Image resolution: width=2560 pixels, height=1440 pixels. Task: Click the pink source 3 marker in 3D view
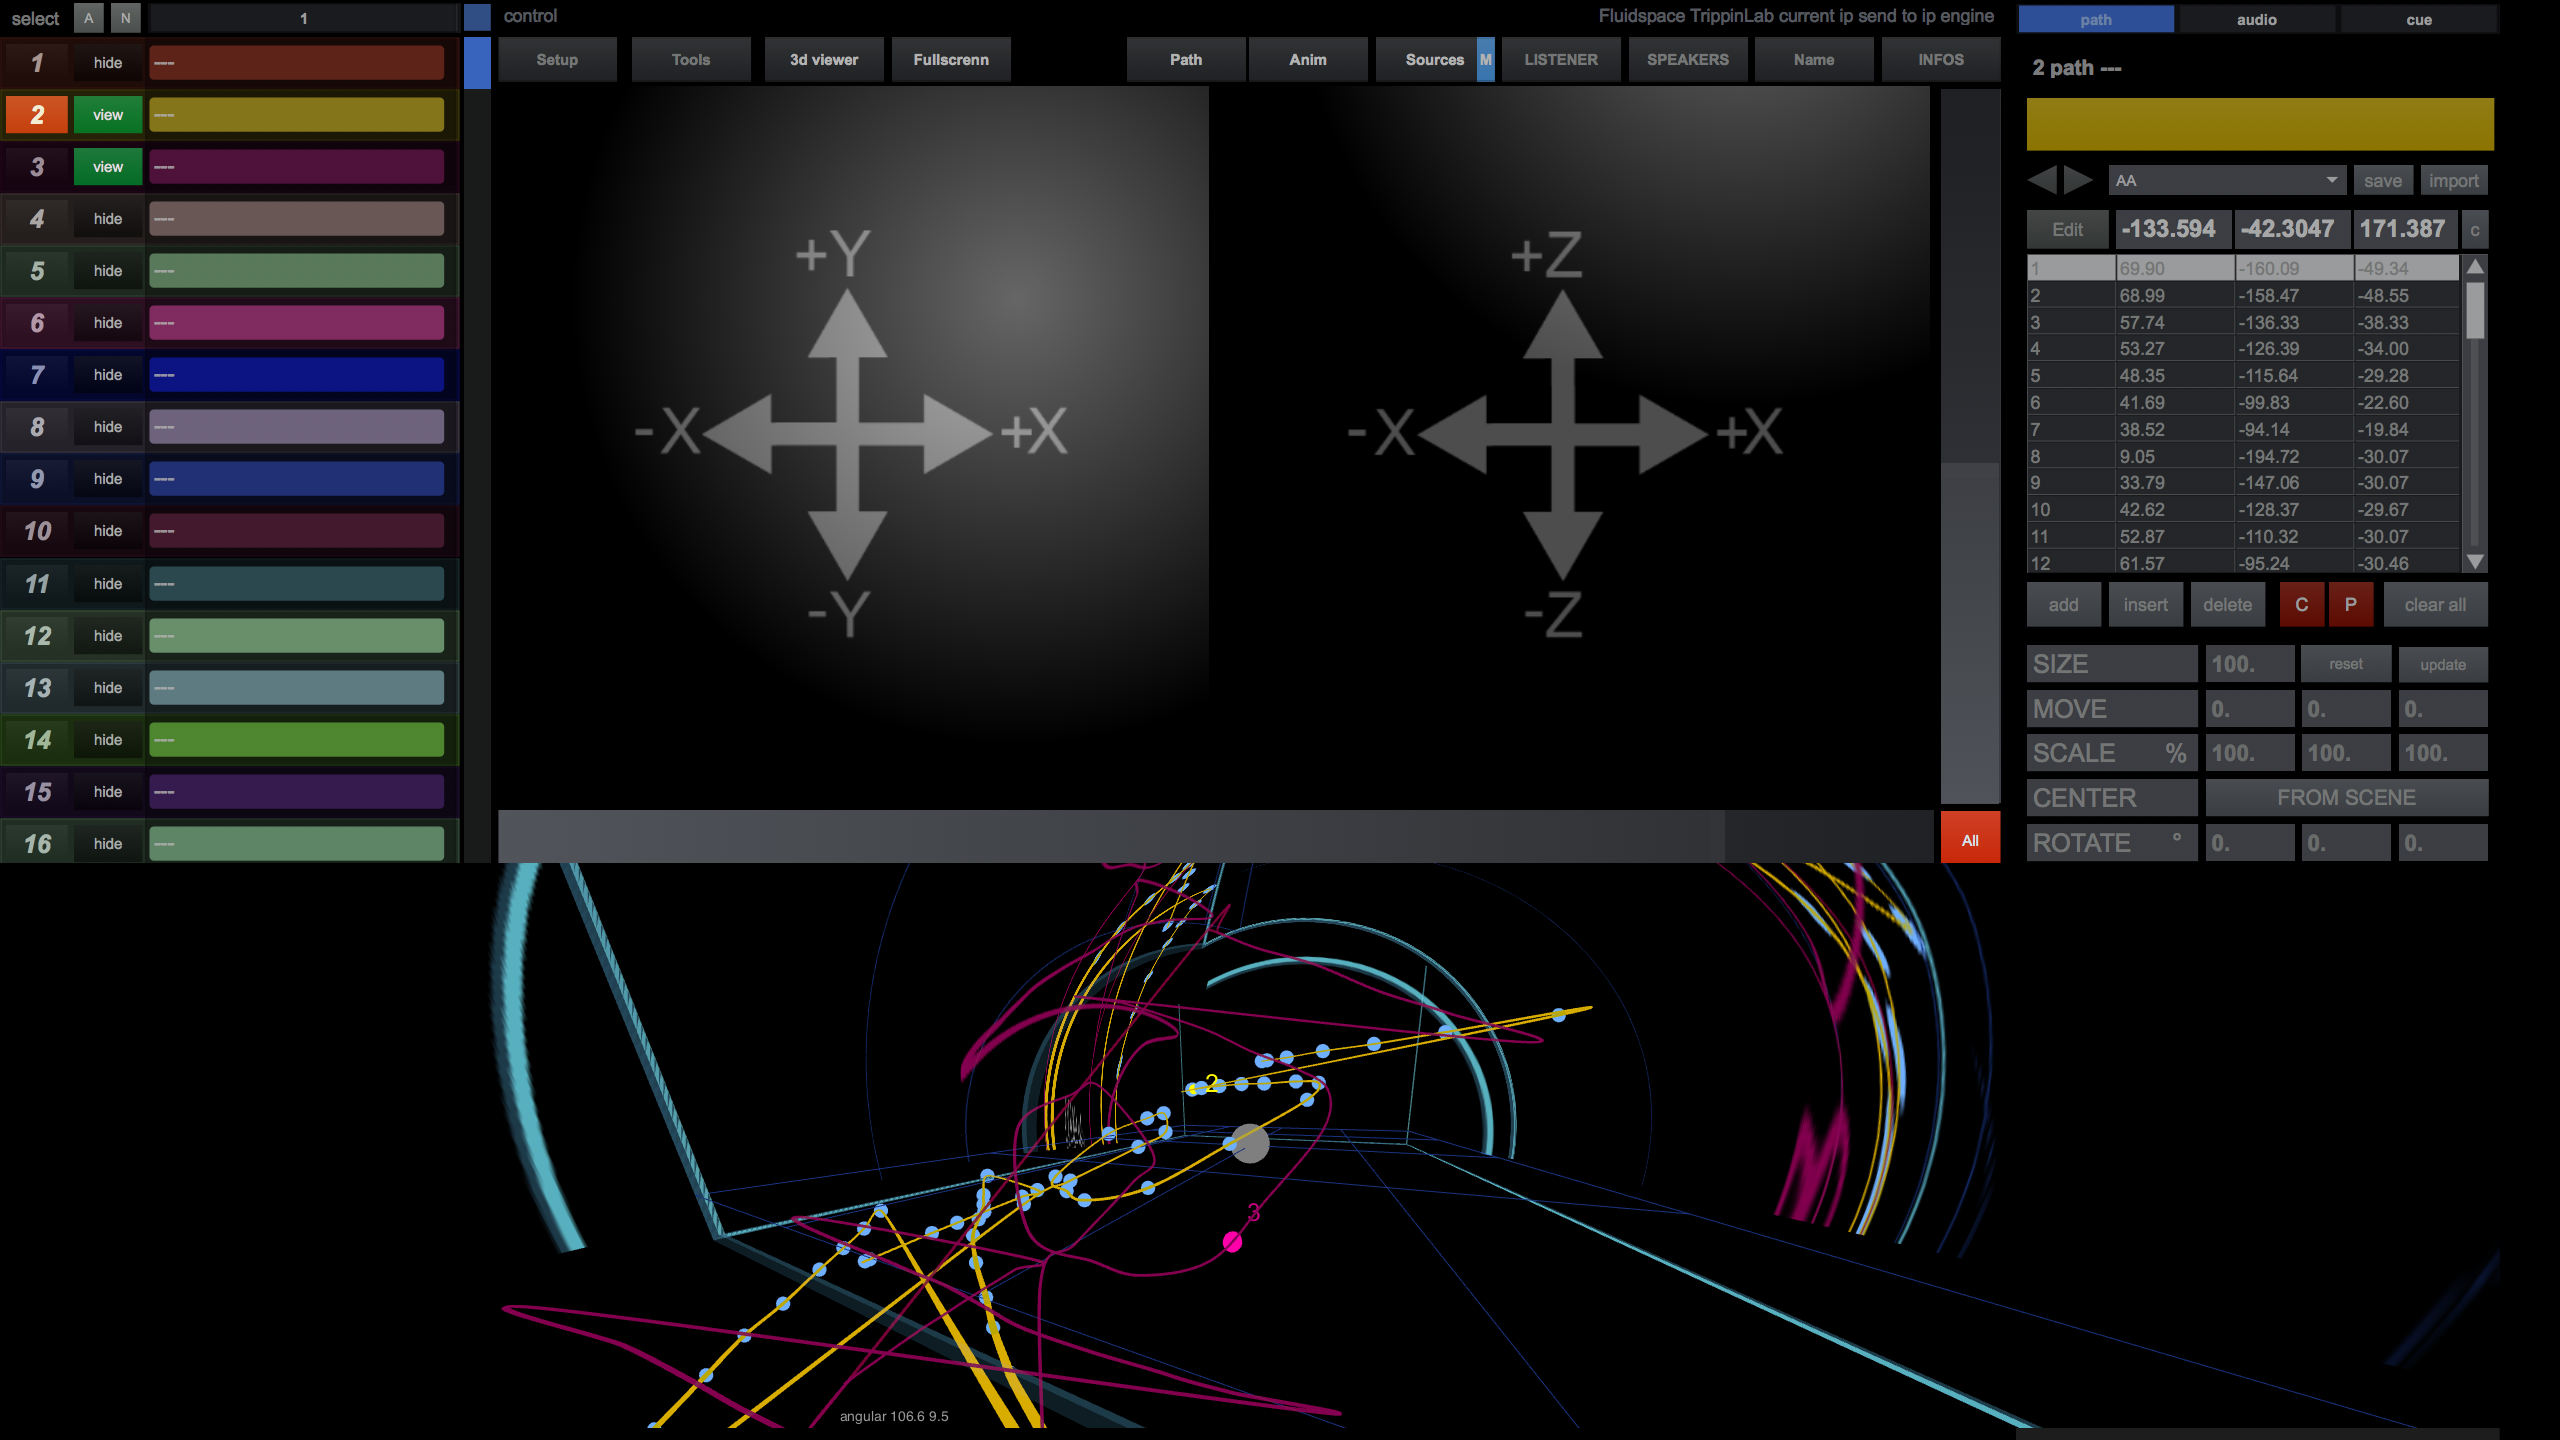coord(1233,1241)
